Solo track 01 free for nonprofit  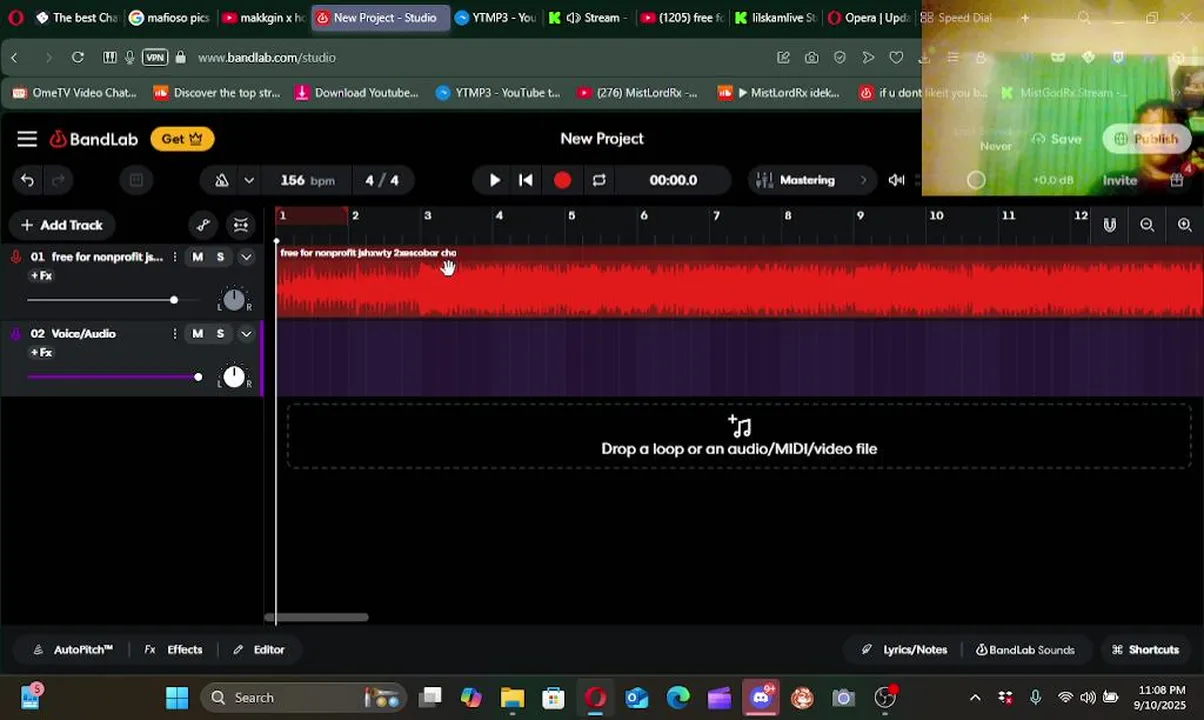point(220,257)
